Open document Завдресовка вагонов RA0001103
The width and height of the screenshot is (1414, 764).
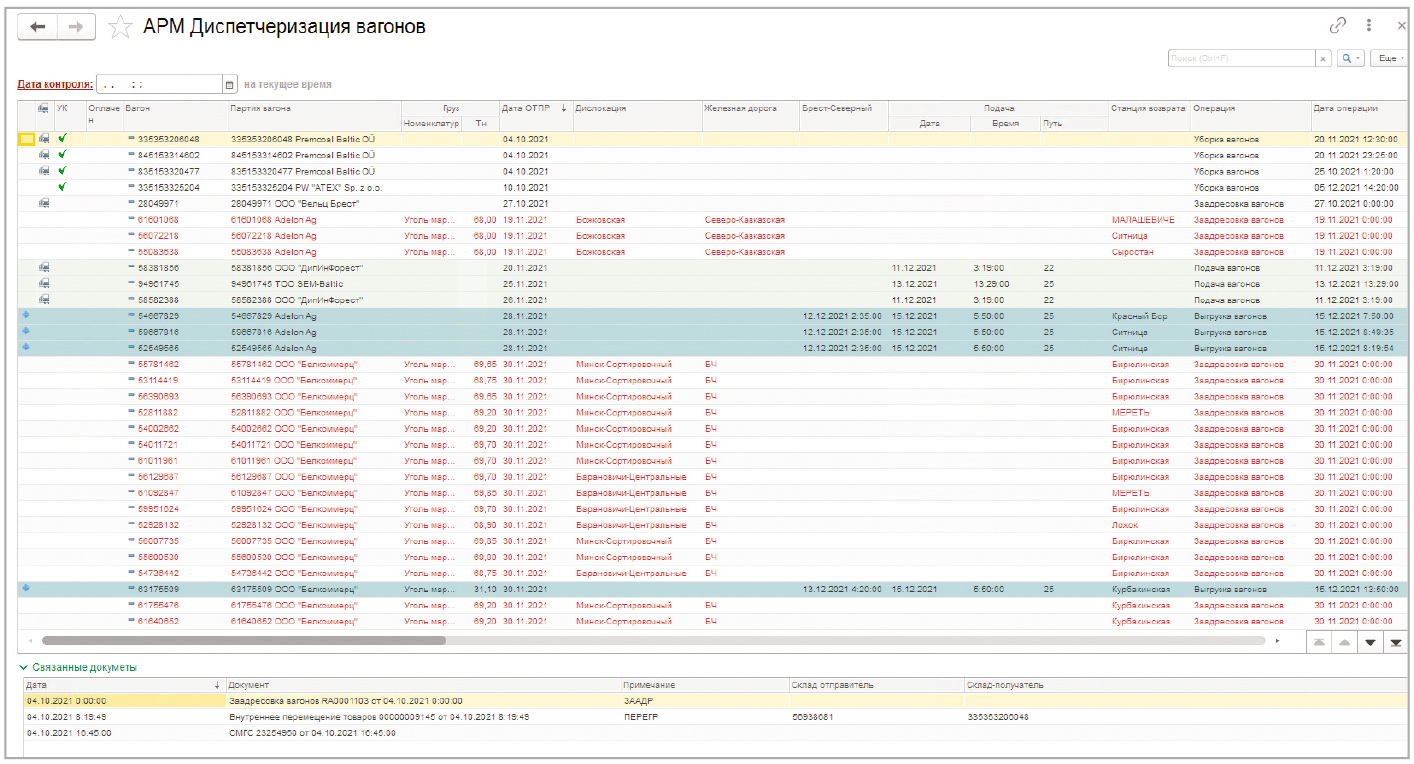(345, 701)
